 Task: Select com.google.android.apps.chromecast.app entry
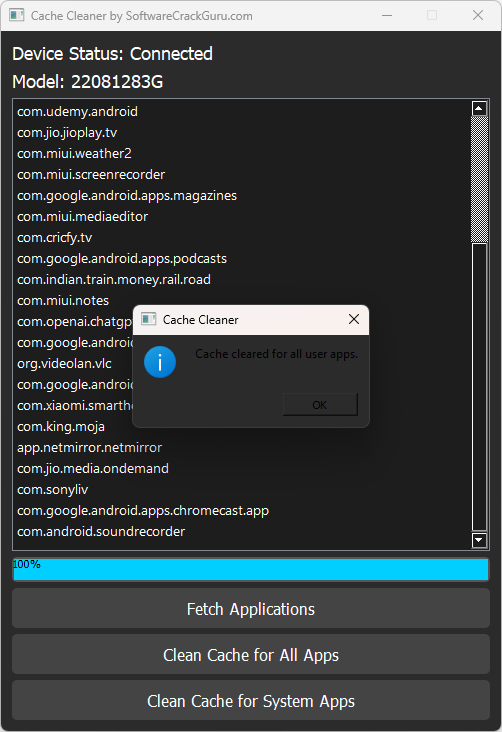tap(143, 511)
